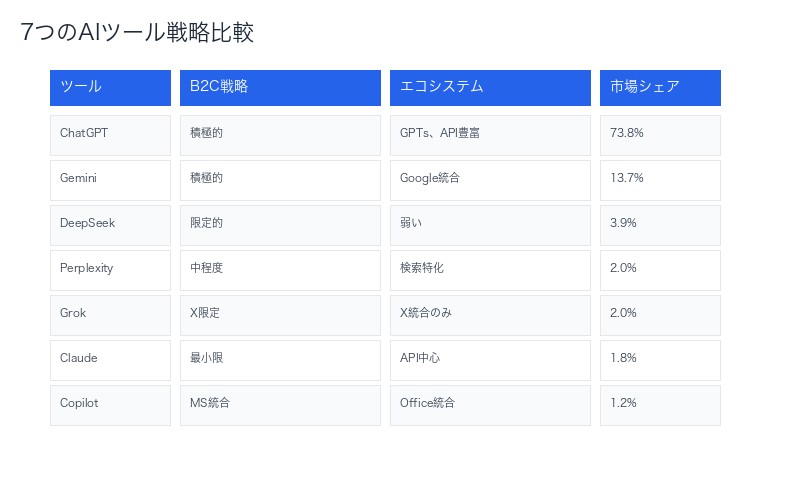Click the Perplexity cell

(110, 268)
